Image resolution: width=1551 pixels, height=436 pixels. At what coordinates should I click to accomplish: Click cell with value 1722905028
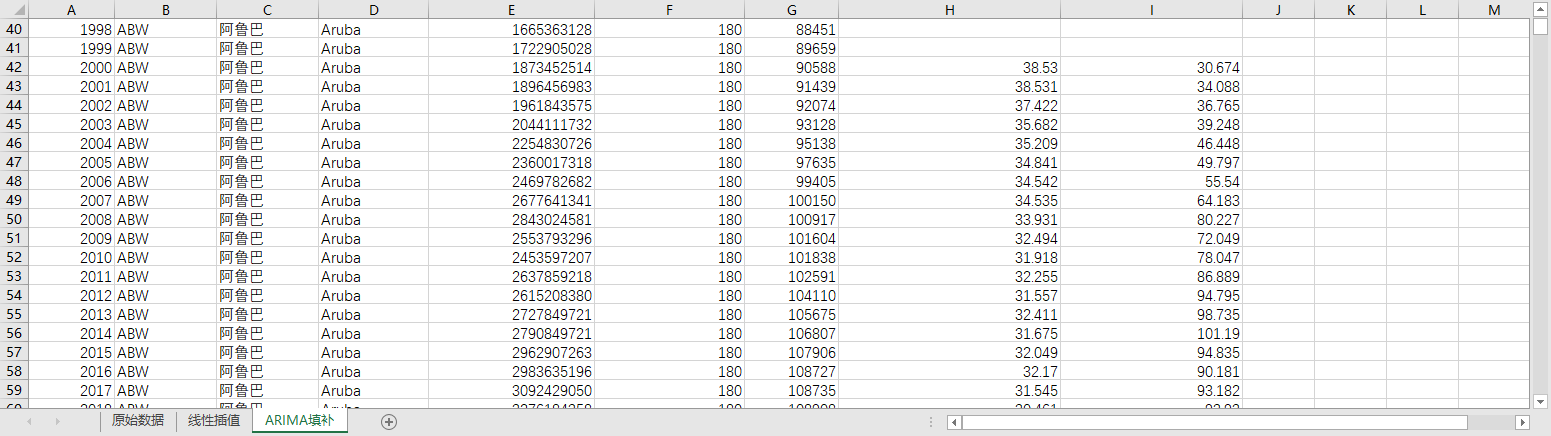[511, 48]
